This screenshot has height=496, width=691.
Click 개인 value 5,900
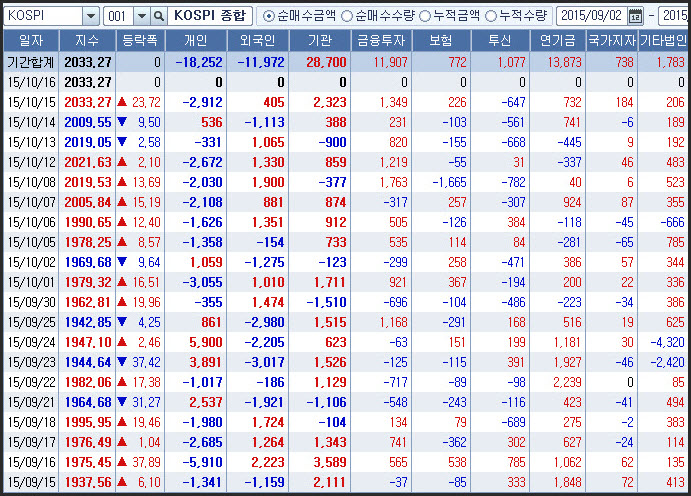click(206, 342)
